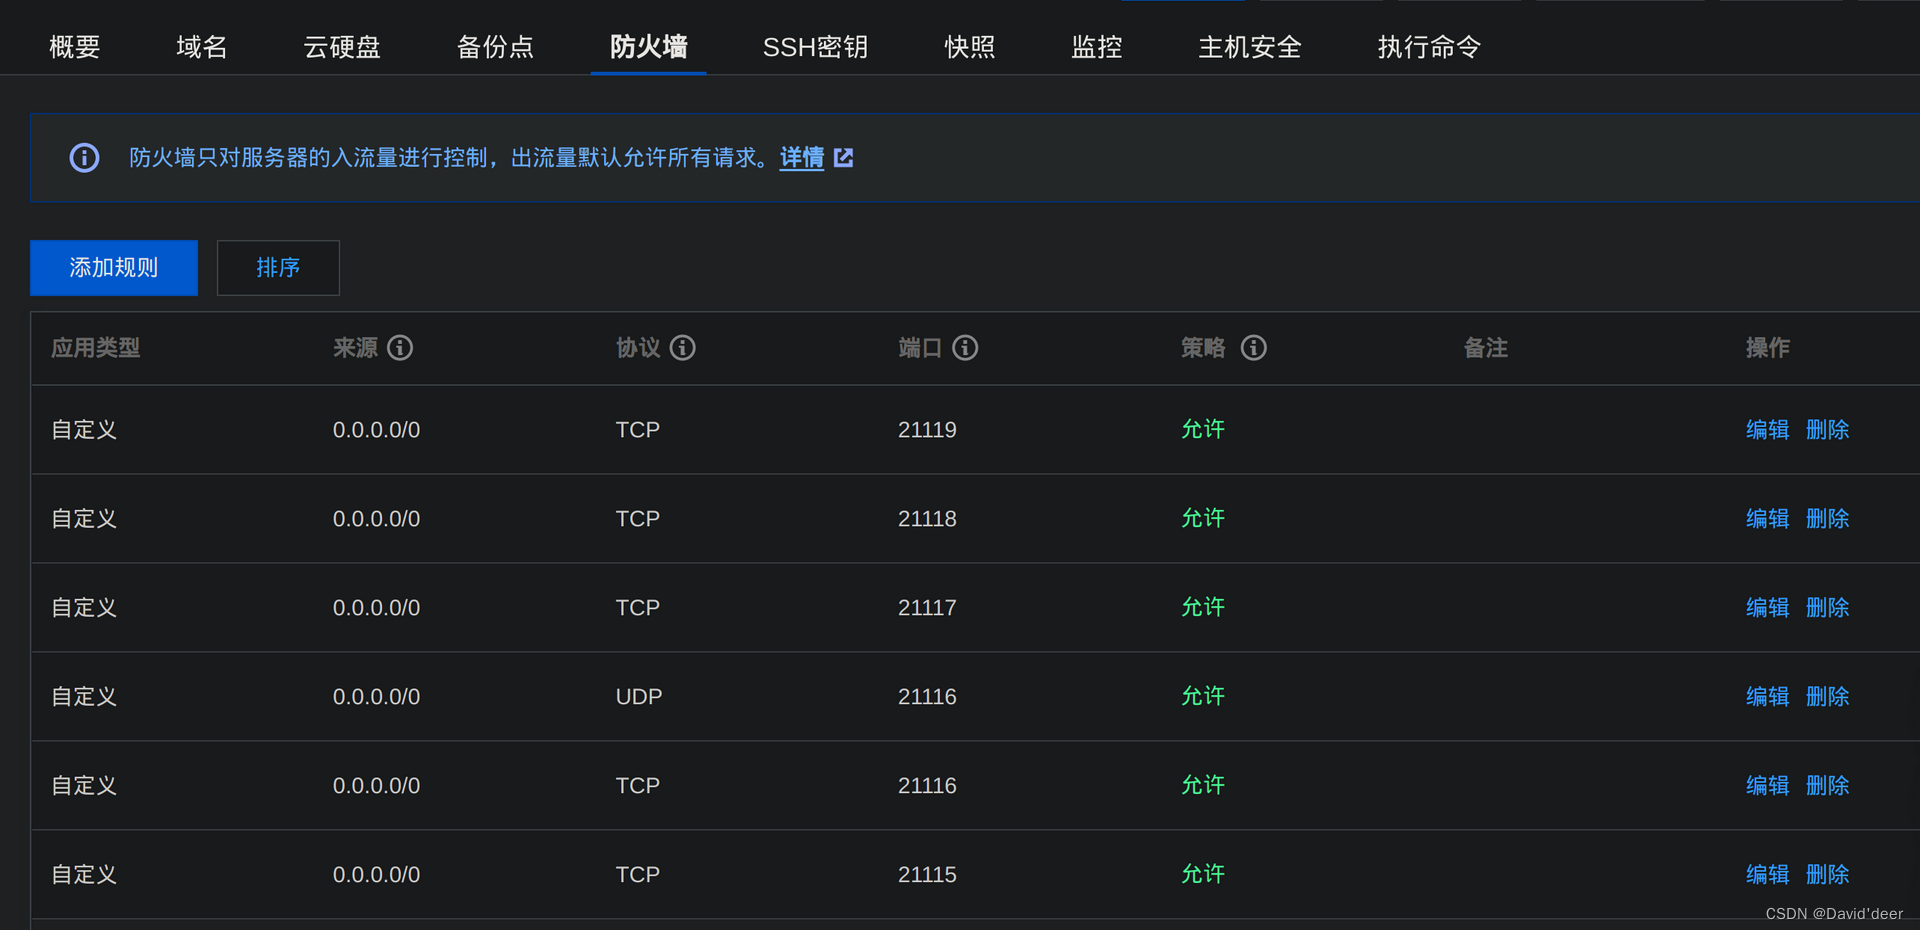Click the info icon beside 端口 header
This screenshot has width=1920, height=930.
[965, 348]
